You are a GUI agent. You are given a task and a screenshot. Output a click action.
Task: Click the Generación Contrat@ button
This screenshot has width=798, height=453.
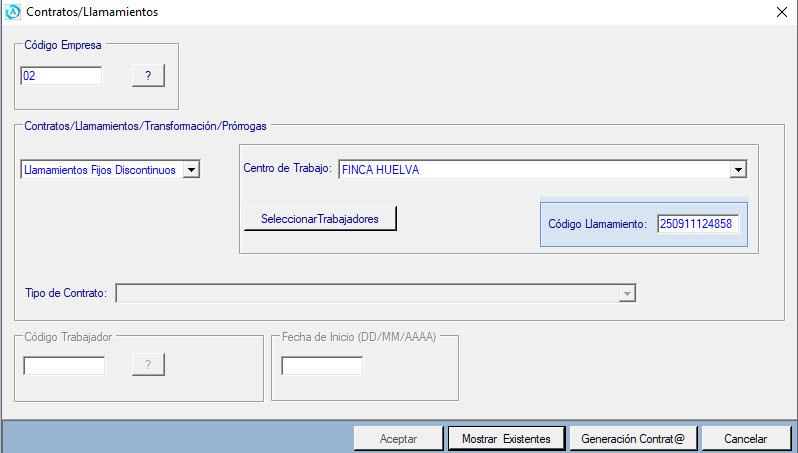point(632,439)
